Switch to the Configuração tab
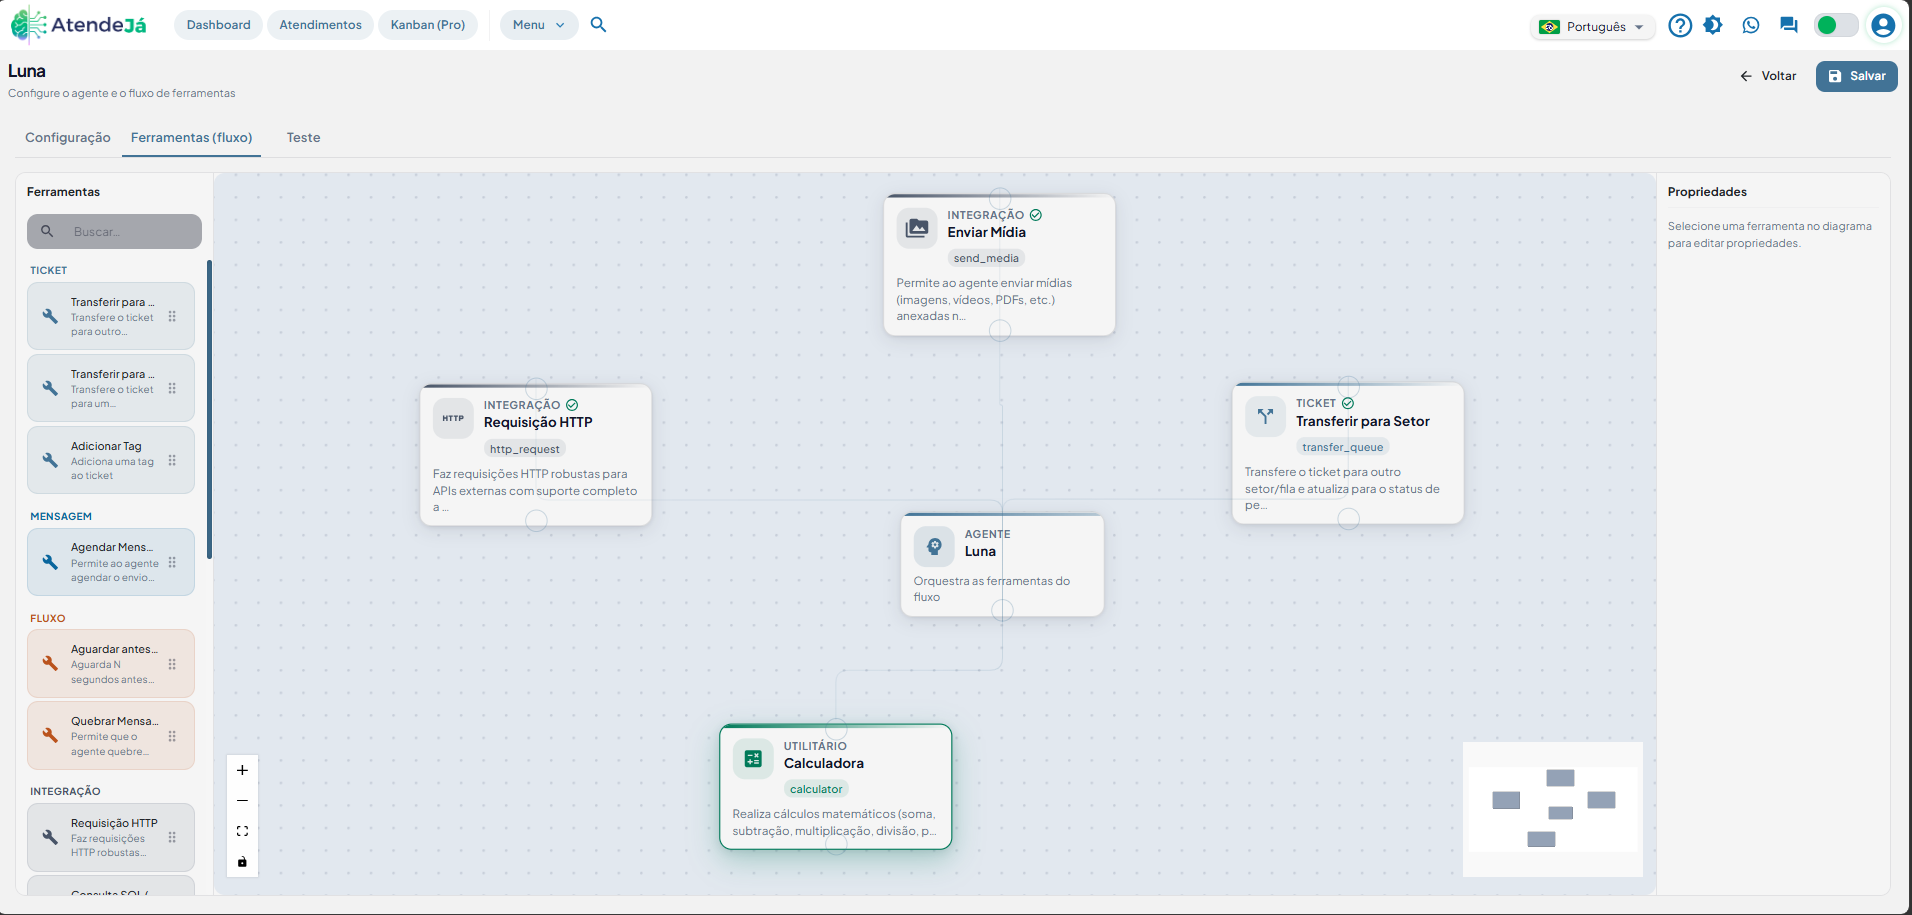Image resolution: width=1912 pixels, height=915 pixels. click(x=68, y=138)
